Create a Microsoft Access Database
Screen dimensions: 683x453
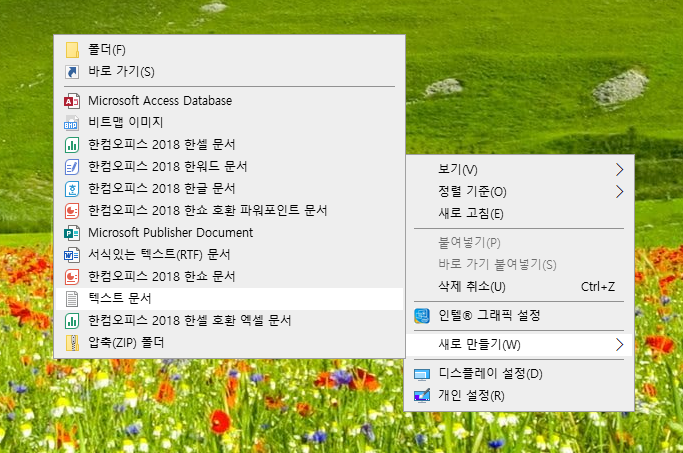click(230, 101)
